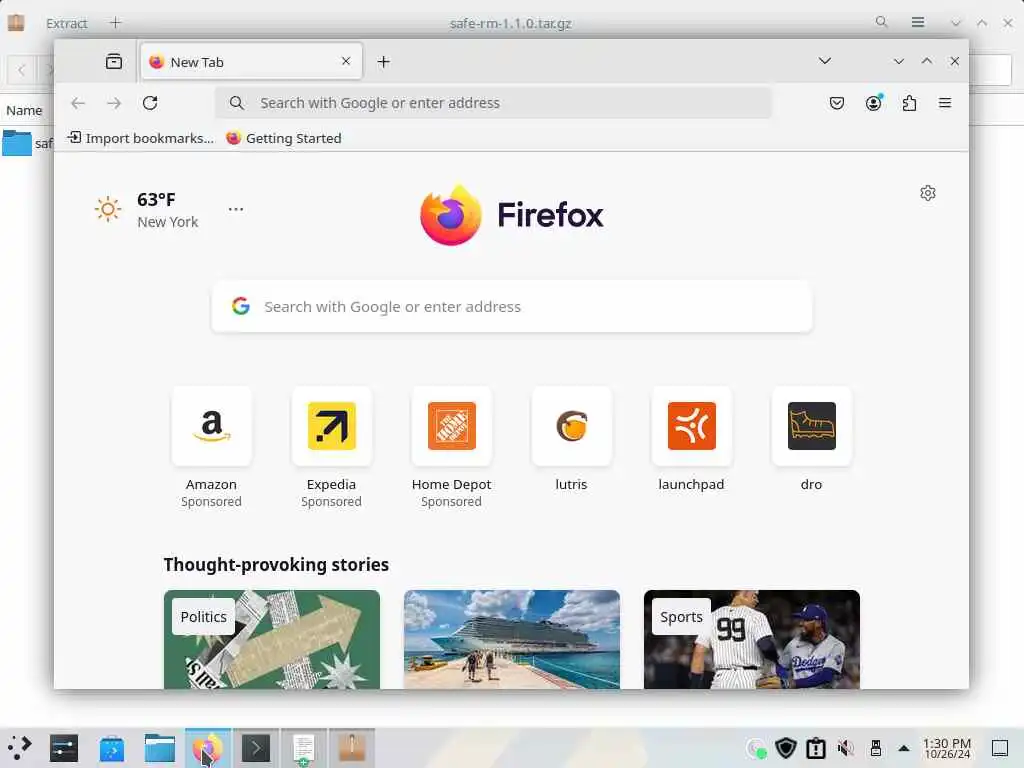This screenshot has height=768, width=1024.
Task: Open the clock showing 1:30 PM
Action: click(947, 748)
